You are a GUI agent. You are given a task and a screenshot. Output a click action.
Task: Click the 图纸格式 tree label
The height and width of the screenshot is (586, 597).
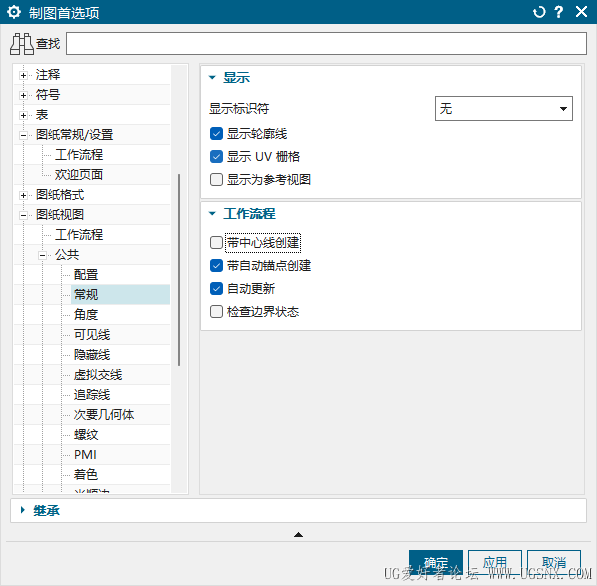[60, 195]
